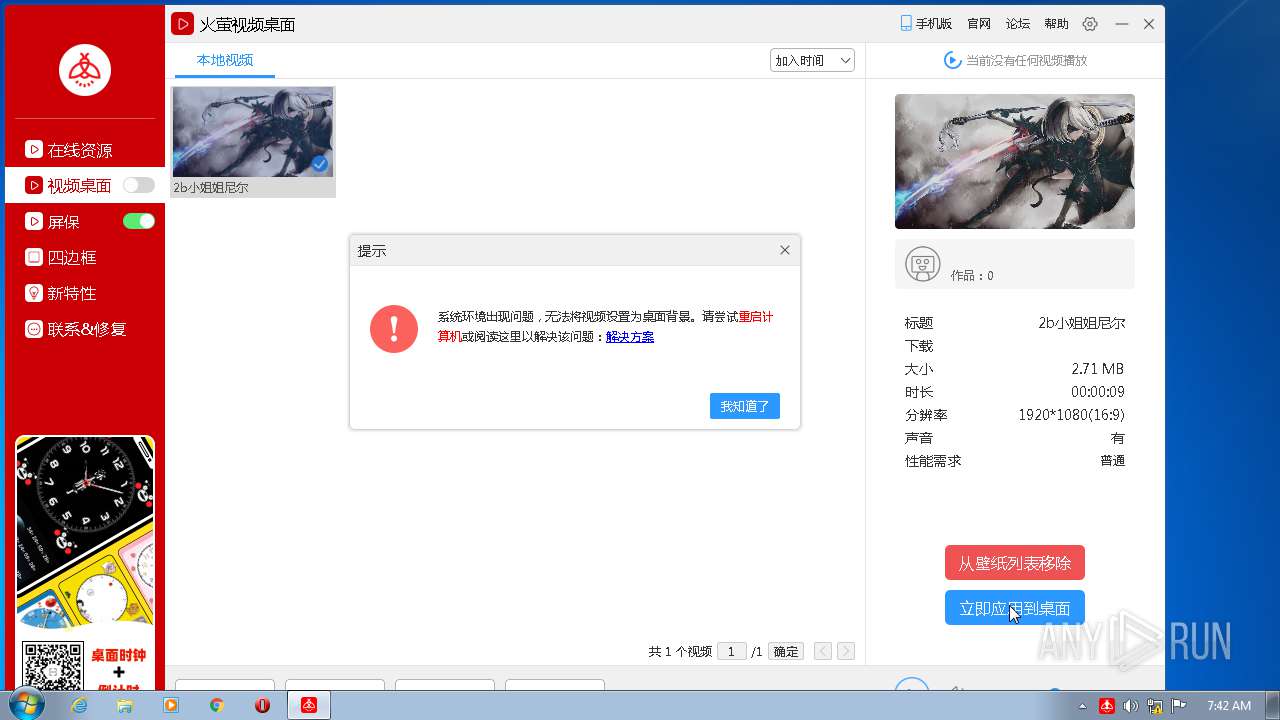This screenshot has height=720, width=1280.
Task: Switch to the 本地视频 tab
Action: pos(225,60)
